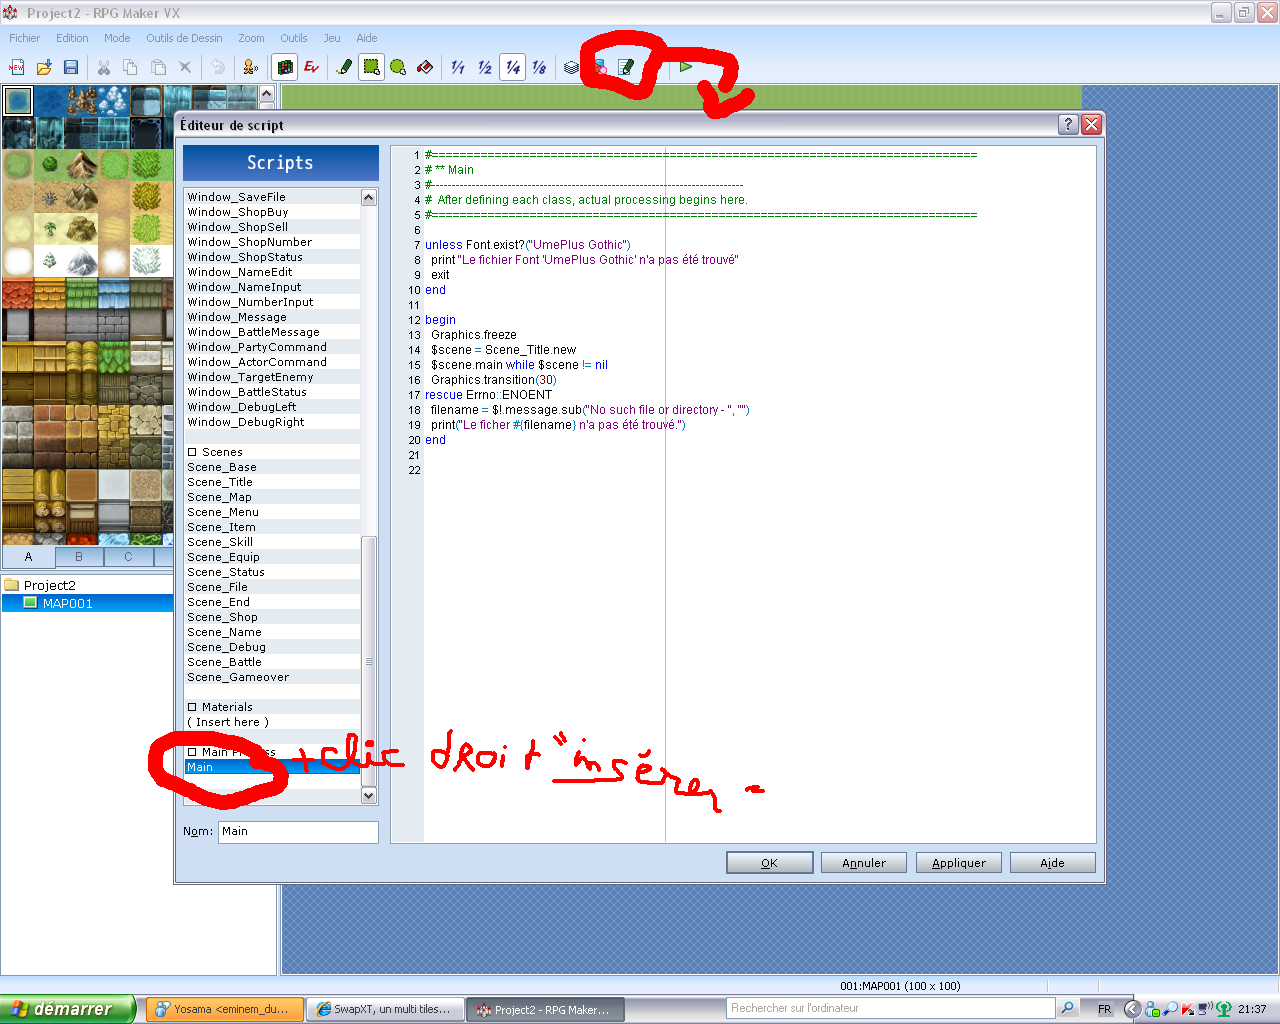
Task: Select the Rectangle drawing tool
Action: (371, 67)
